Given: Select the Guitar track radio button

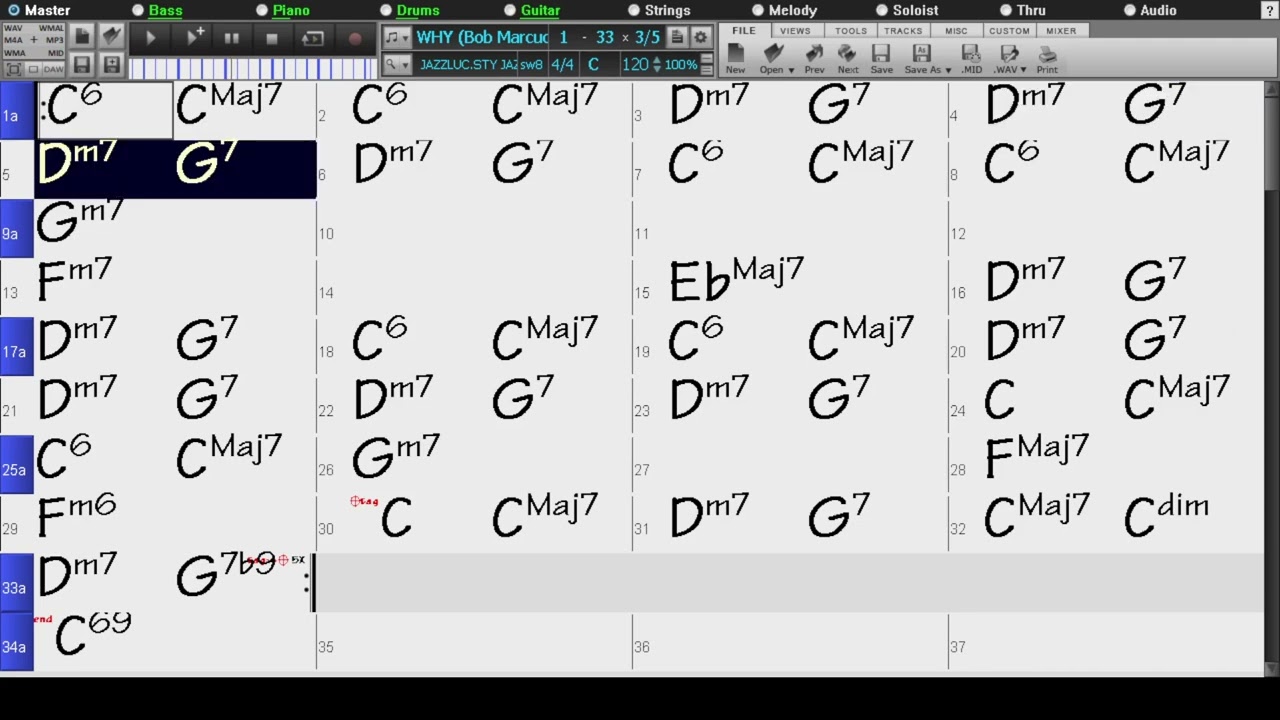Looking at the screenshot, I should (x=510, y=10).
